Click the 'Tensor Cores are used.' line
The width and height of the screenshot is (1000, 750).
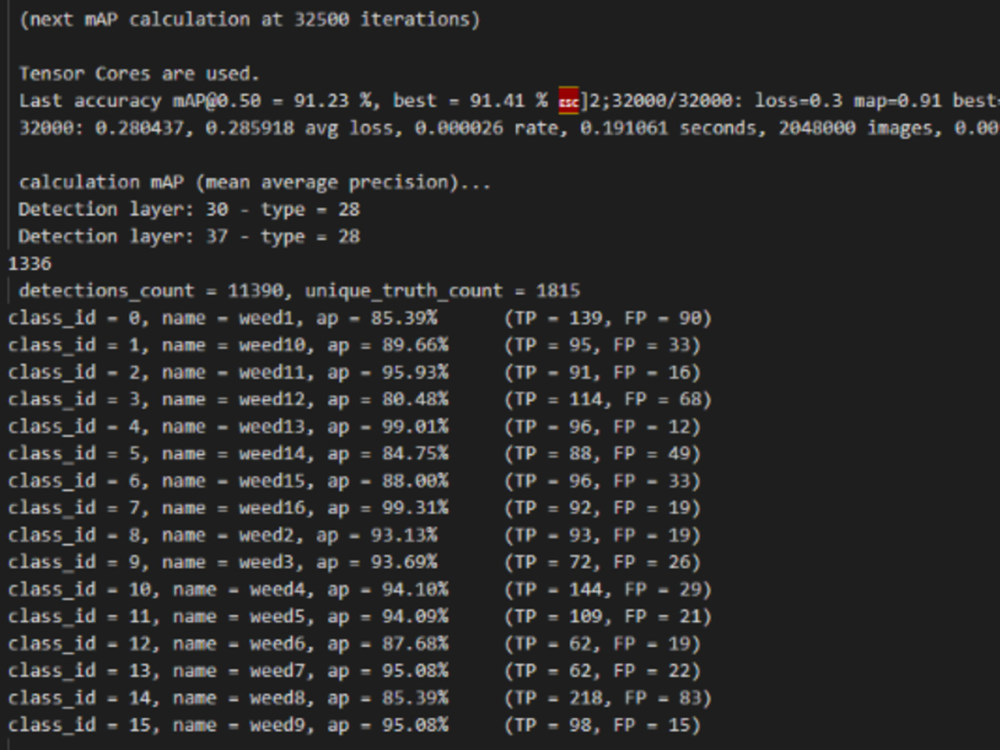click(x=139, y=73)
